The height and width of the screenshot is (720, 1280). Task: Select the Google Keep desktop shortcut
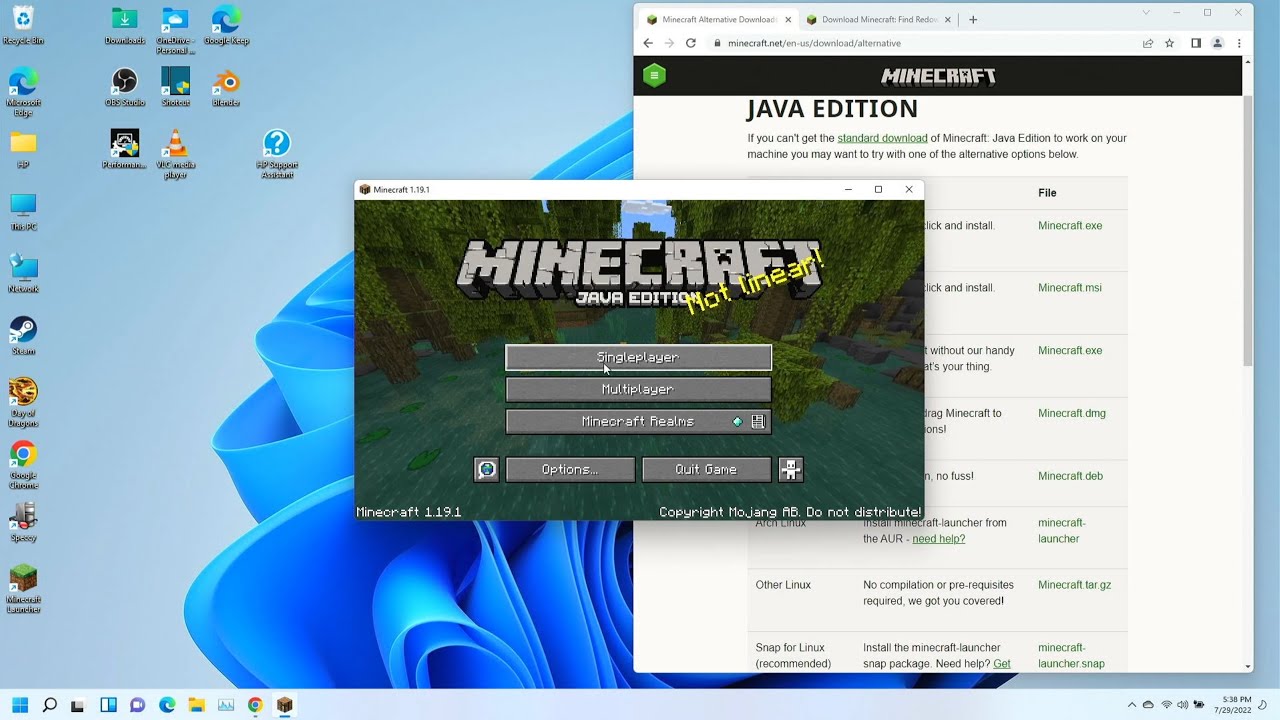[226, 25]
